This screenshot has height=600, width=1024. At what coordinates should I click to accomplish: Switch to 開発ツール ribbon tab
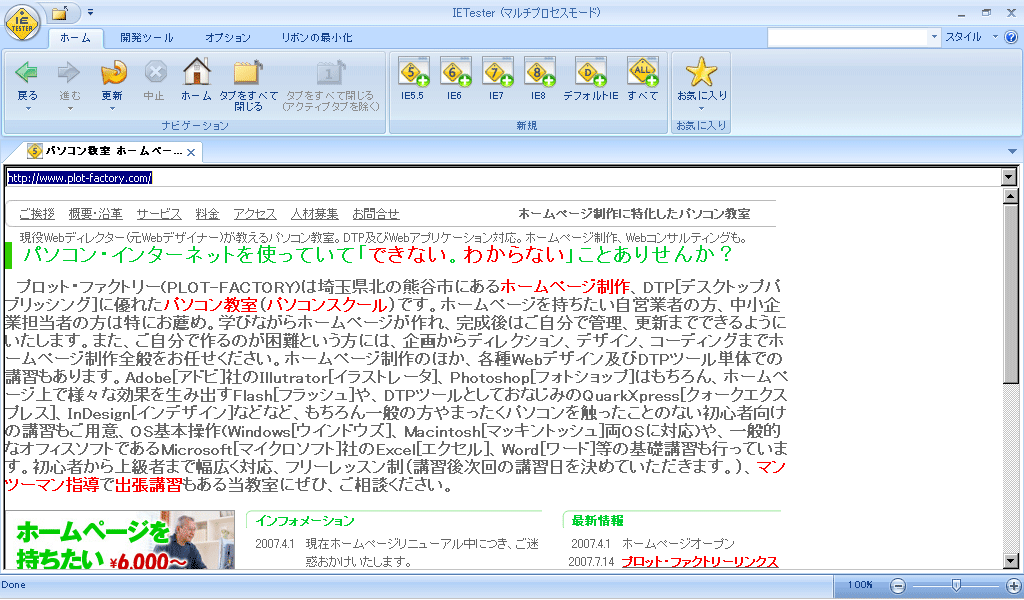click(147, 38)
